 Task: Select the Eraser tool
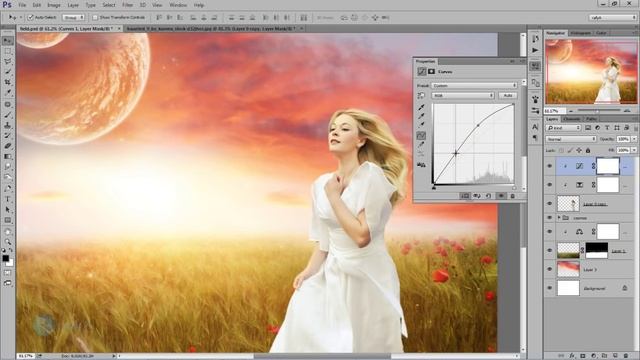(8, 146)
